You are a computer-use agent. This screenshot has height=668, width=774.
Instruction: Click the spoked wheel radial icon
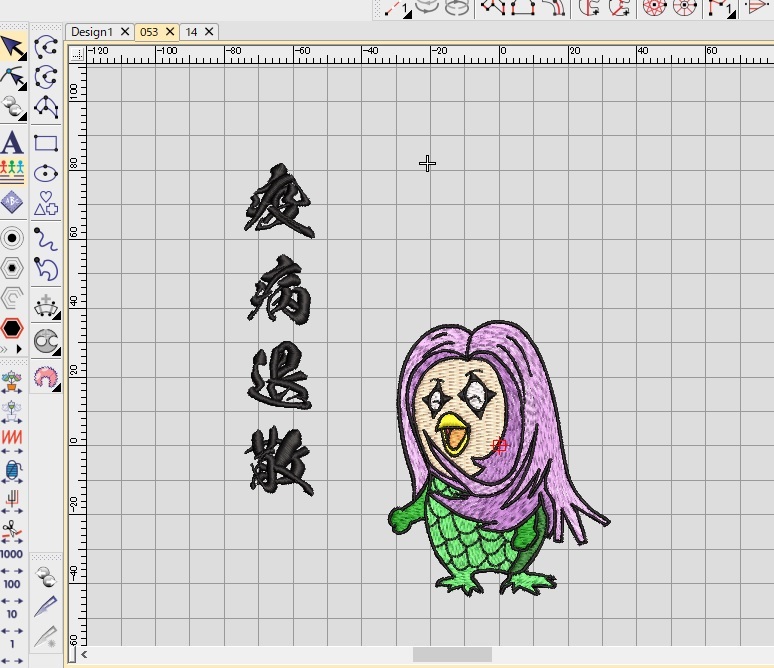point(684,7)
